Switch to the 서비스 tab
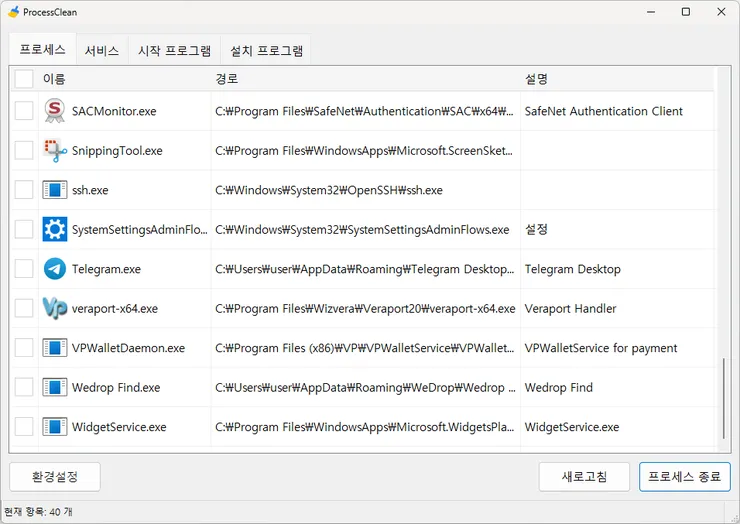The image size is (740, 524). pos(102,51)
